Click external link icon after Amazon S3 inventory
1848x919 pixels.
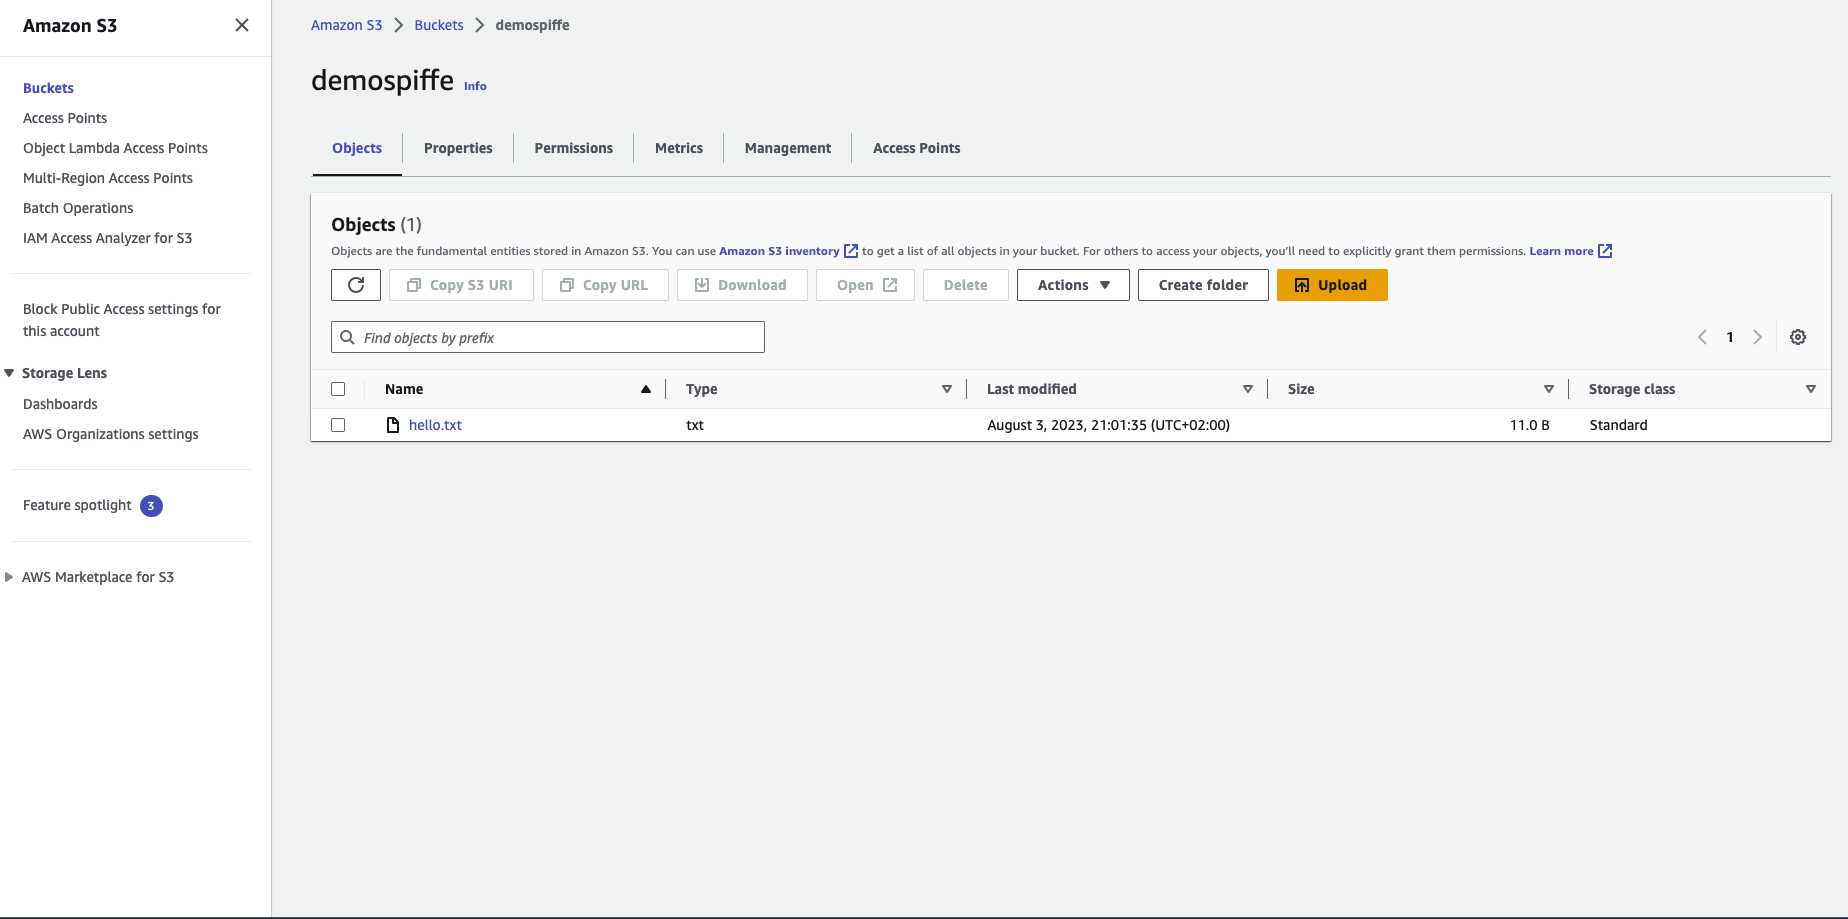pyautogui.click(x=851, y=251)
